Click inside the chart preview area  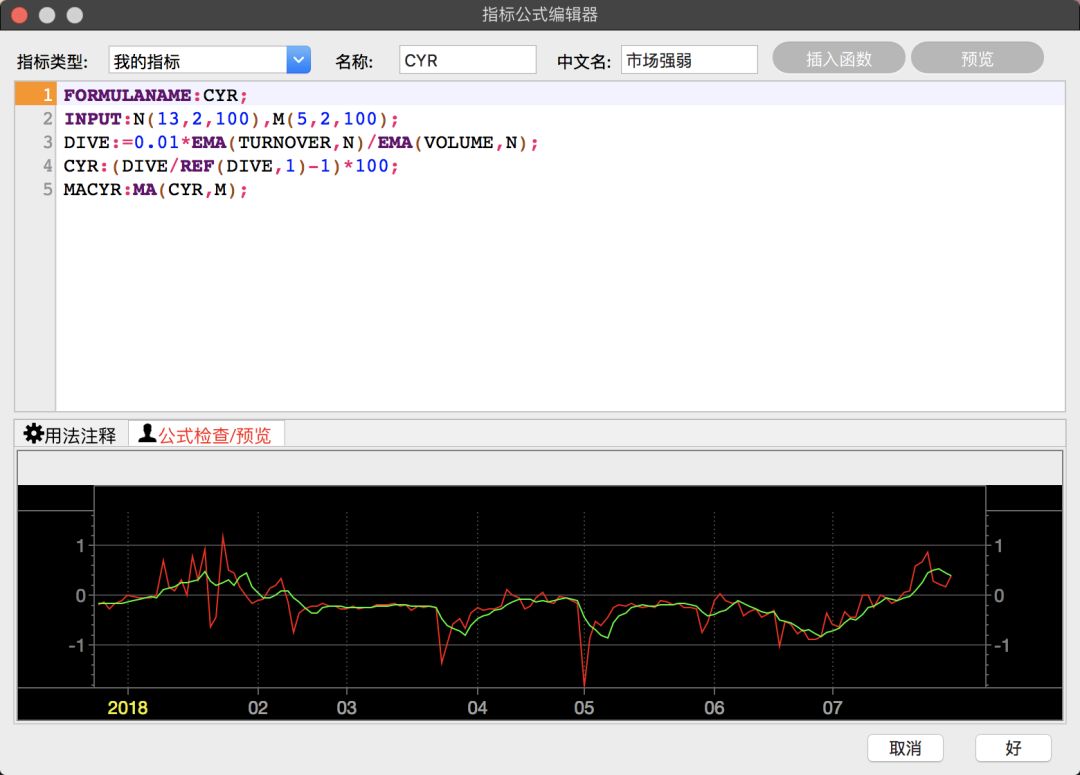[x=540, y=595]
